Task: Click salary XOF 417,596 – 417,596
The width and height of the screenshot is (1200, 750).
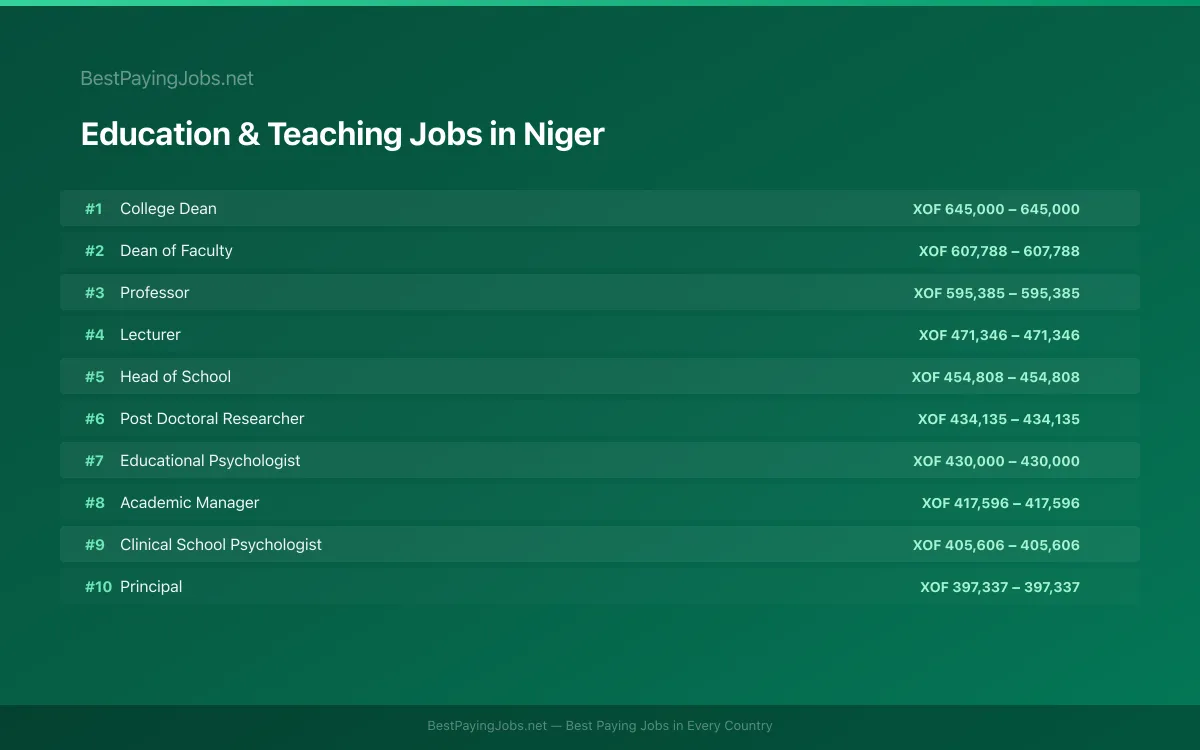Action: pyautogui.click(x=1001, y=503)
